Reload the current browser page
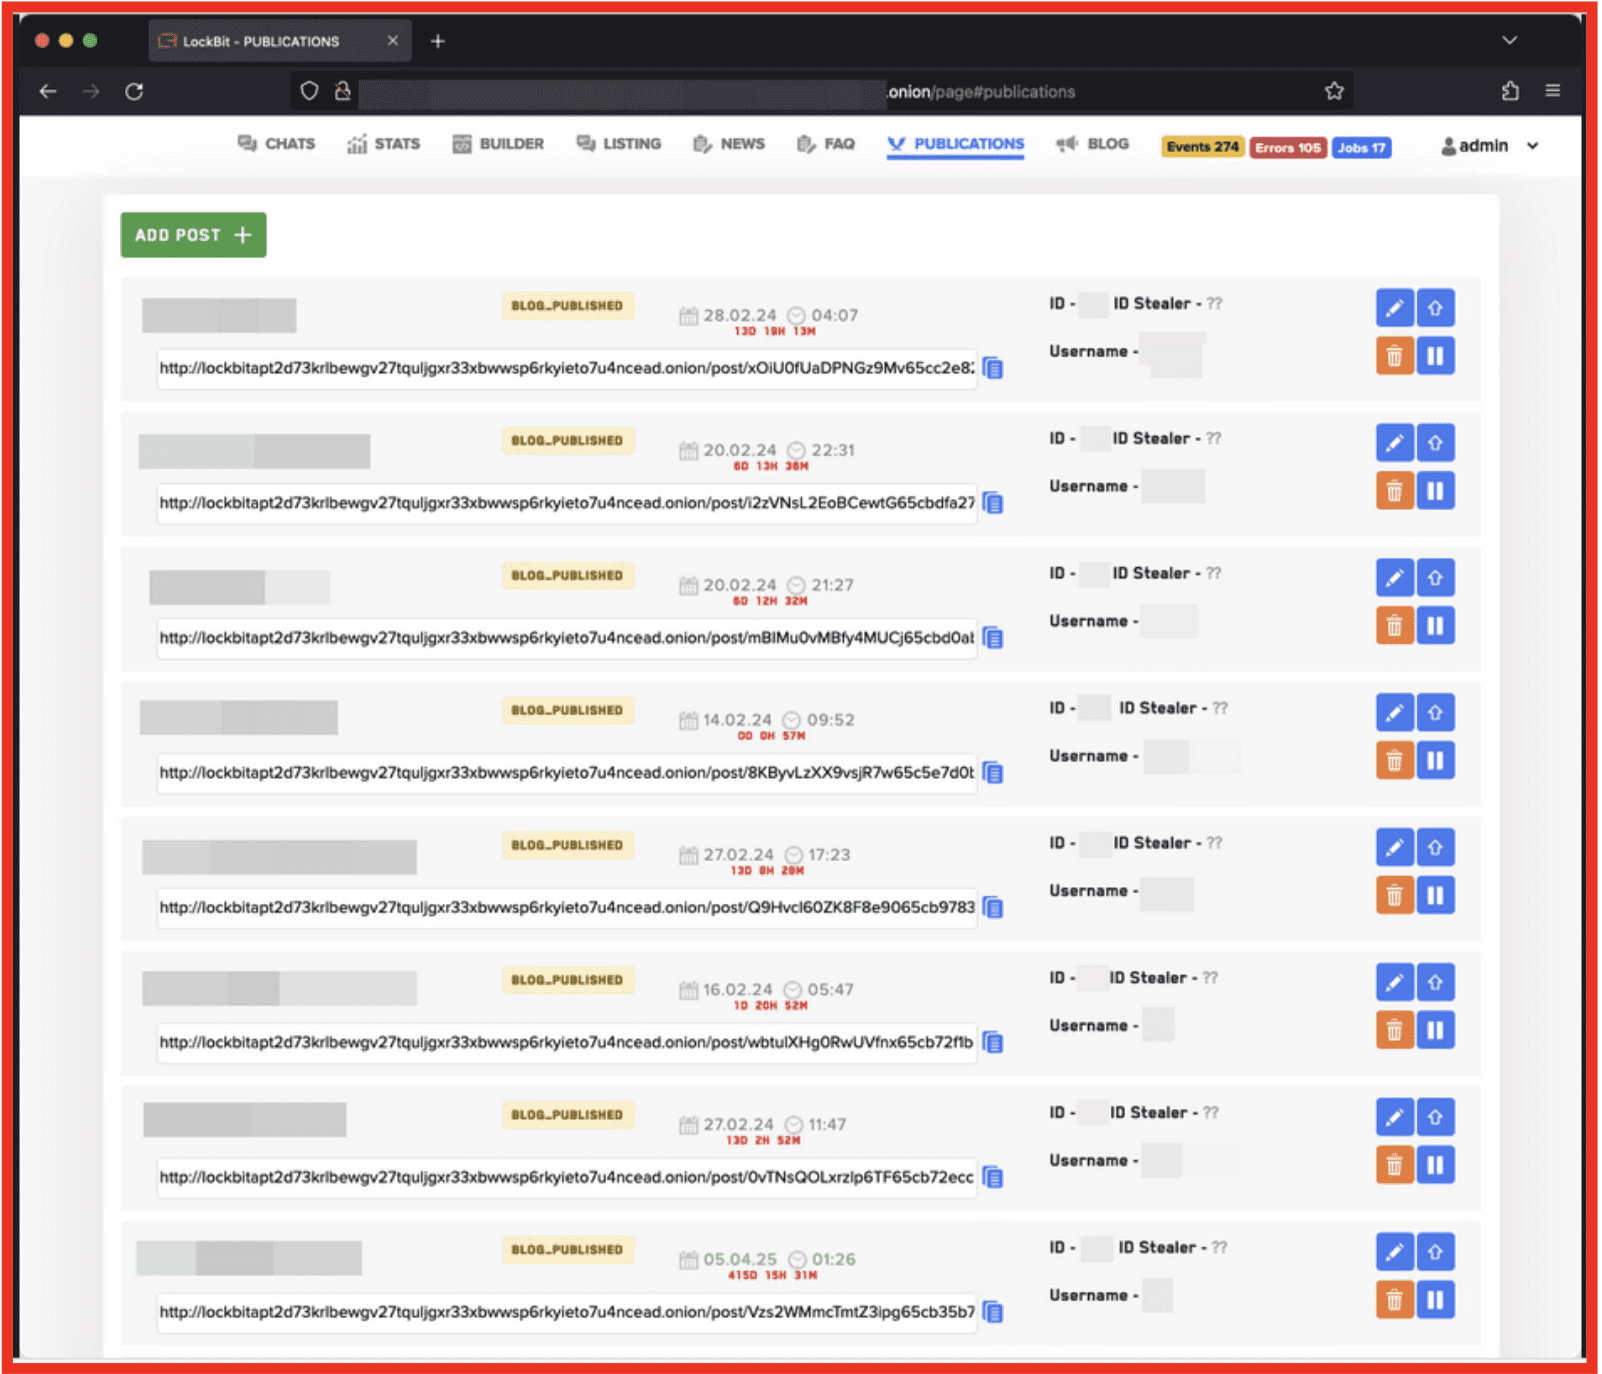This screenshot has width=1602, height=1374. (x=134, y=92)
